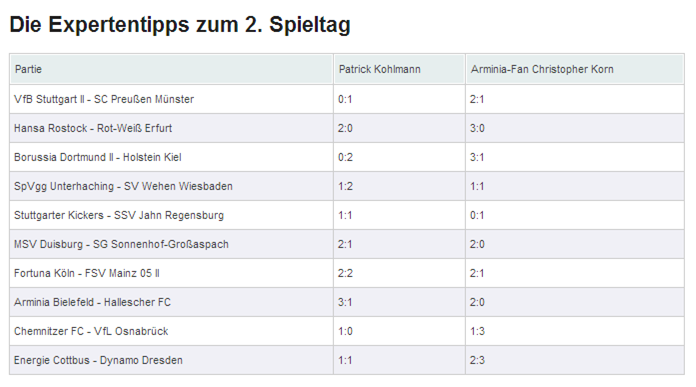Click Korn's 3:0 tip for Hansa Rostock match
The height and width of the screenshot is (387, 696).
(x=477, y=128)
